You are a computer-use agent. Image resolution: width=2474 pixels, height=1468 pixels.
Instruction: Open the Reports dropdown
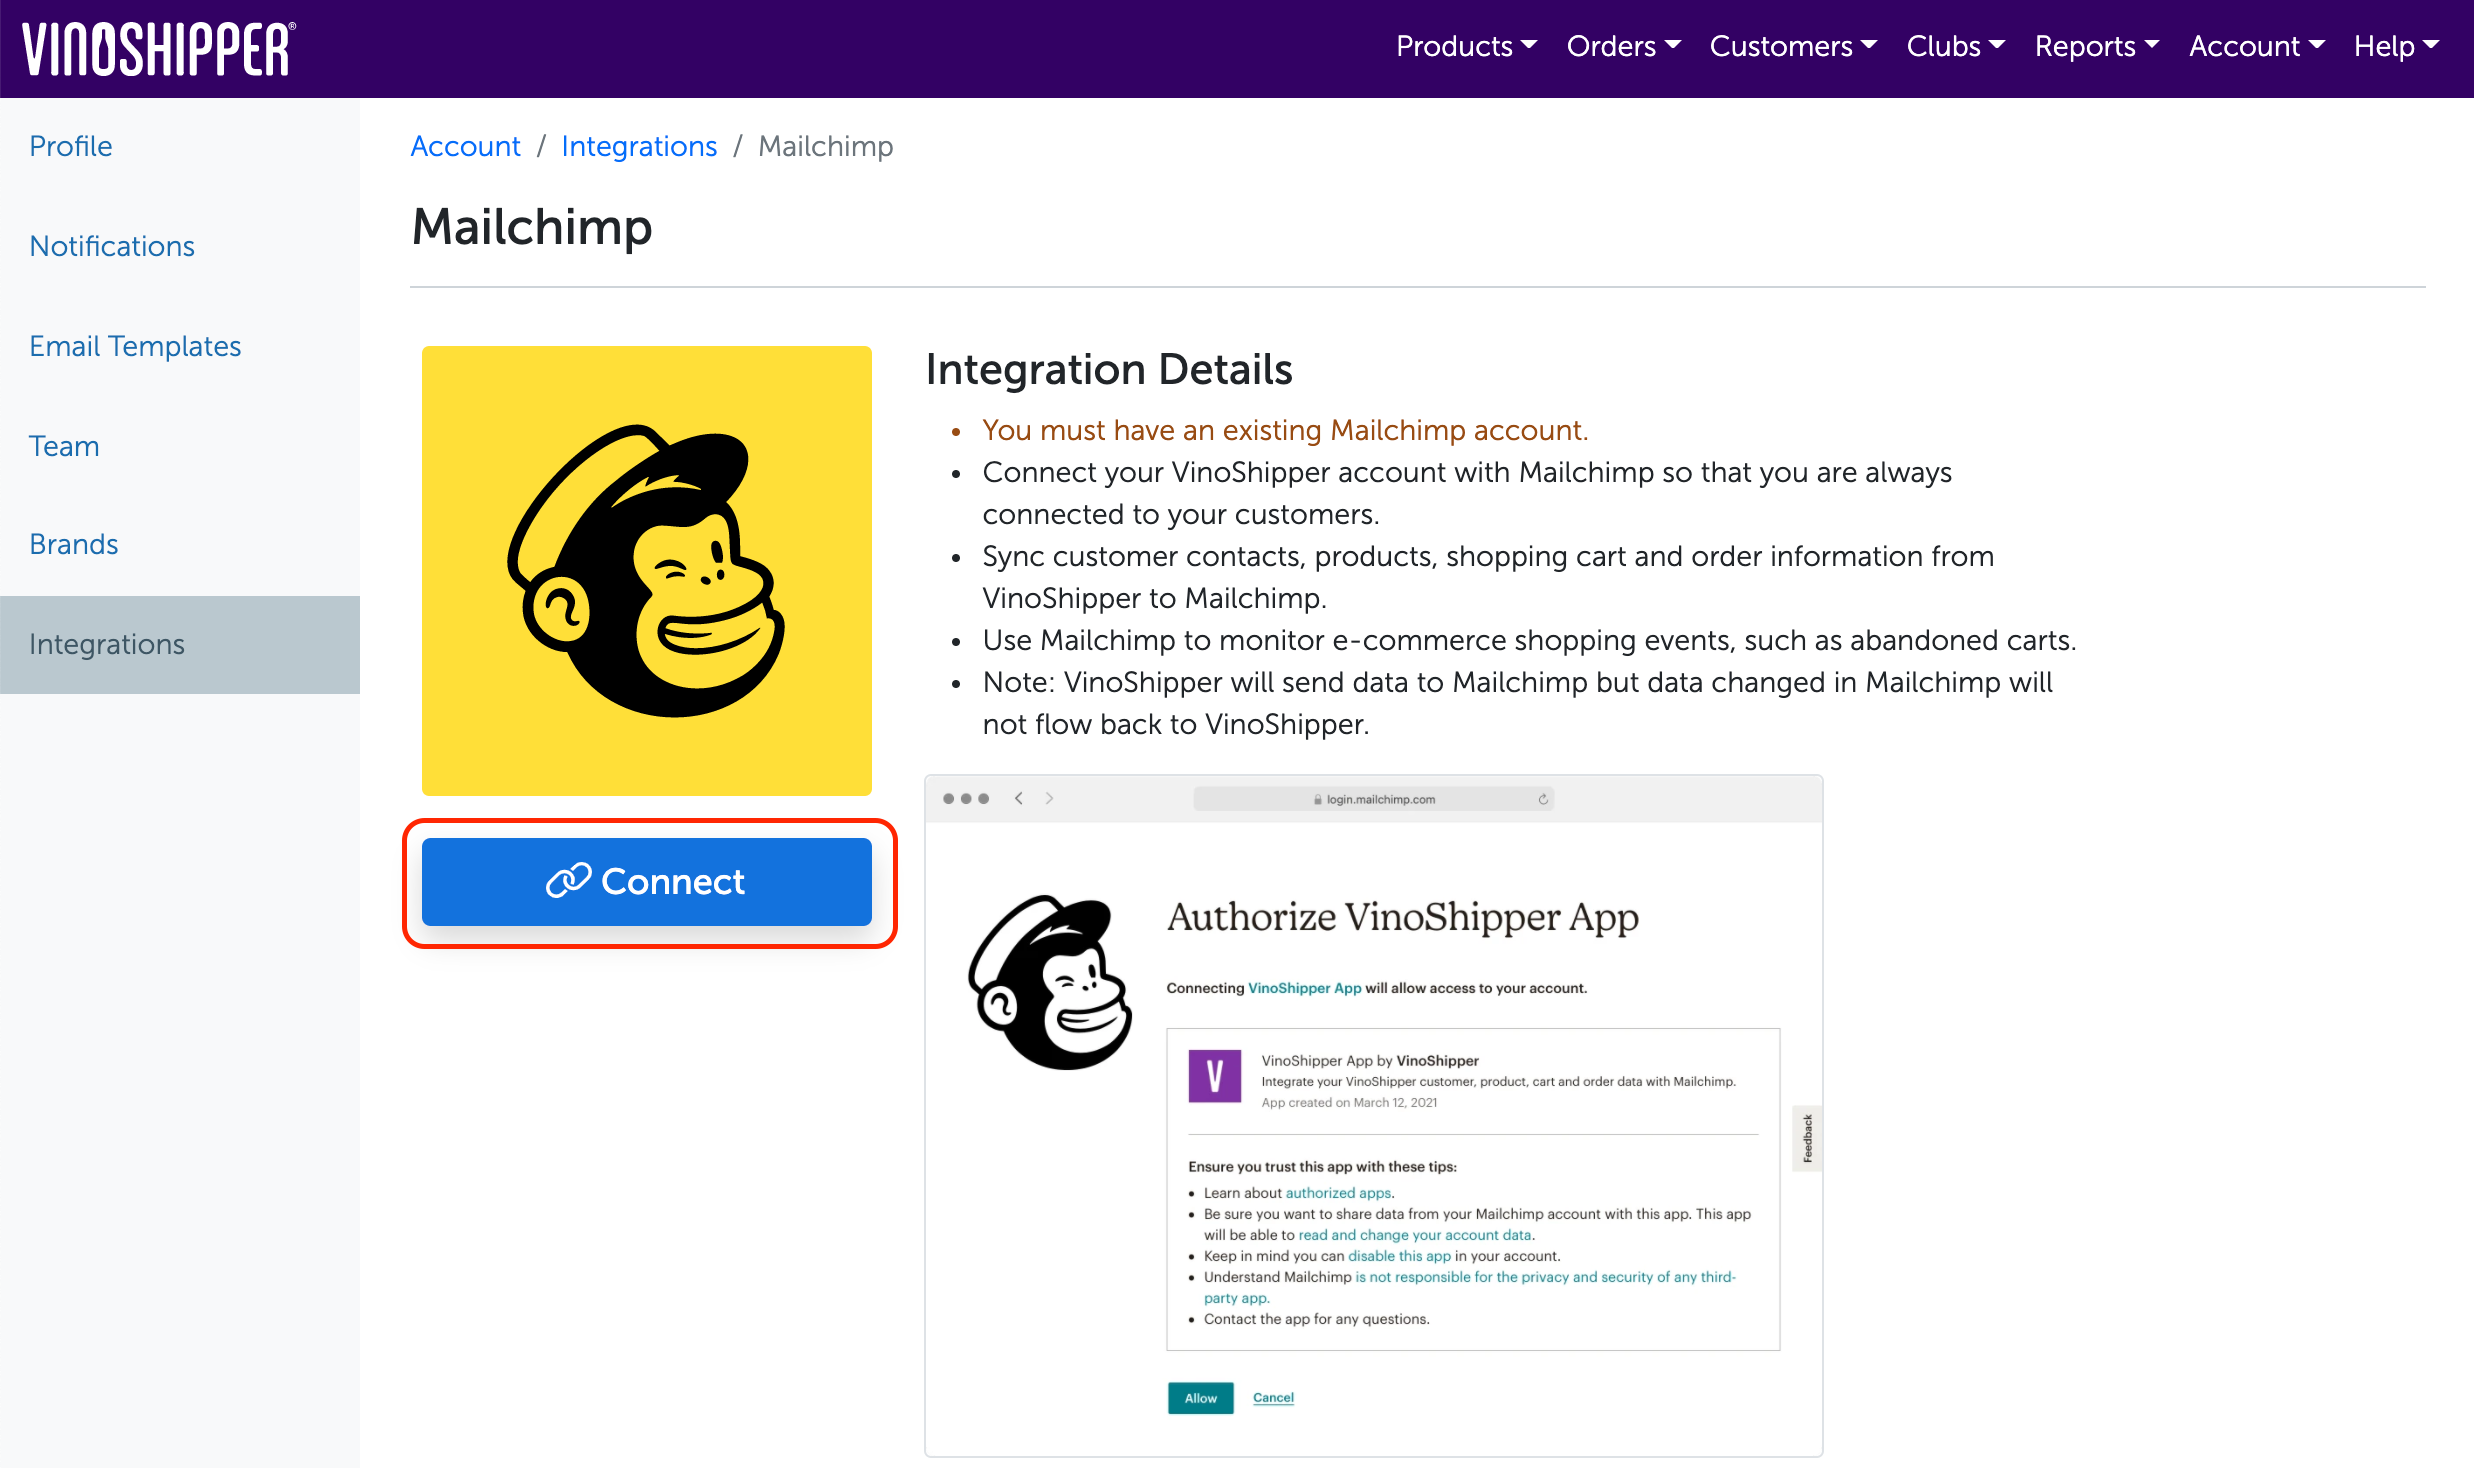coord(2096,46)
